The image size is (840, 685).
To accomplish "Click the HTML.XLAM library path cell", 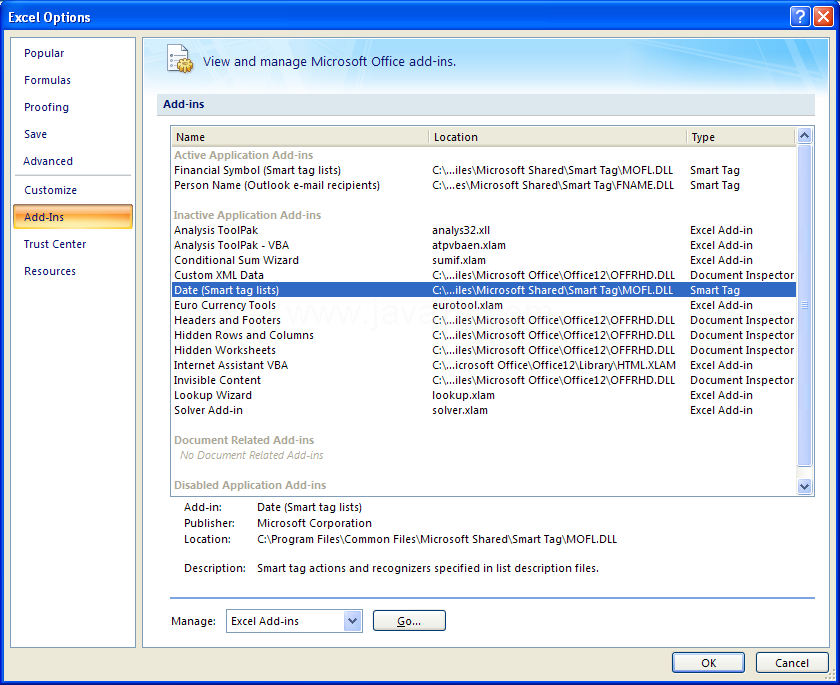I will coord(554,365).
